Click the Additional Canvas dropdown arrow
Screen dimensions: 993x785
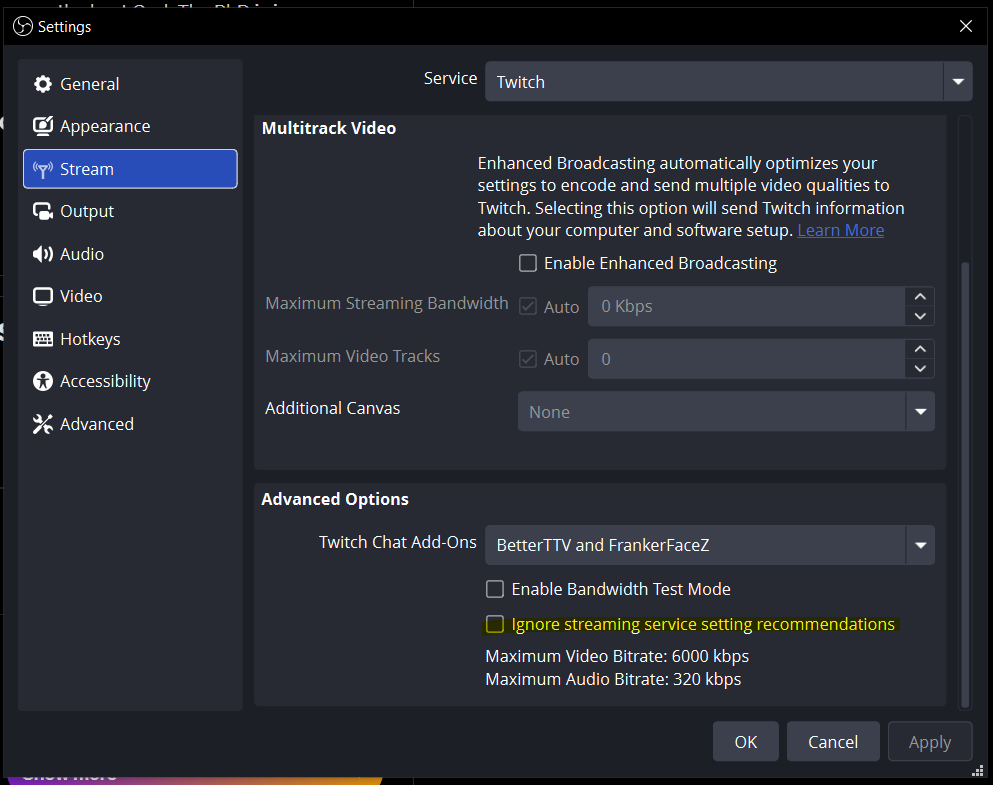pyautogui.click(x=921, y=411)
